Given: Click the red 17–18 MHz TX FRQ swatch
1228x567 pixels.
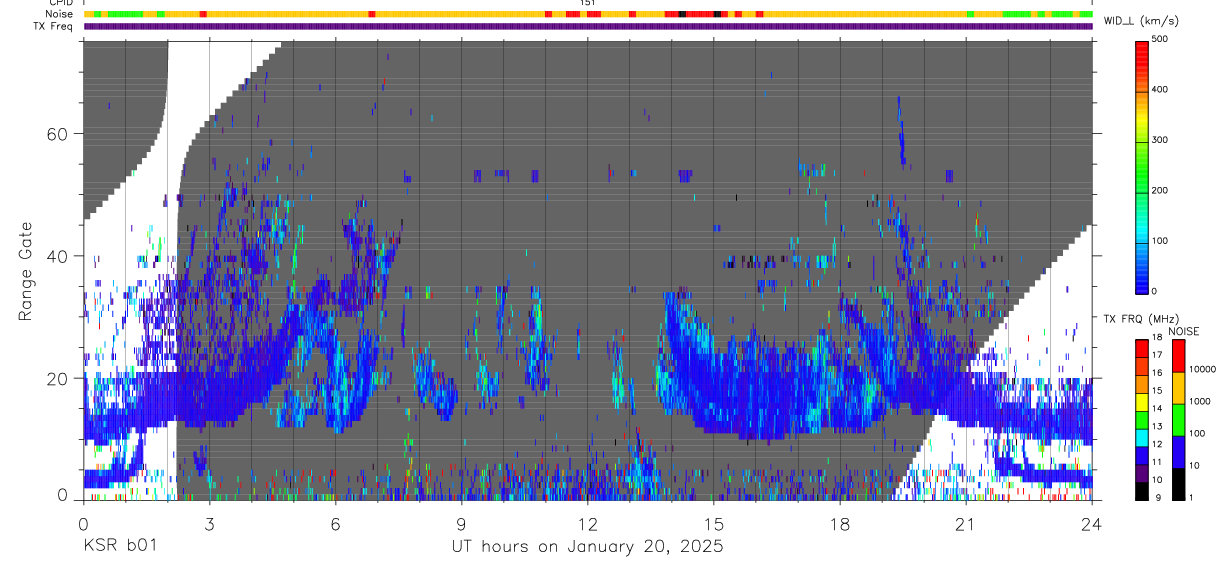Looking at the screenshot, I should tap(1142, 347).
